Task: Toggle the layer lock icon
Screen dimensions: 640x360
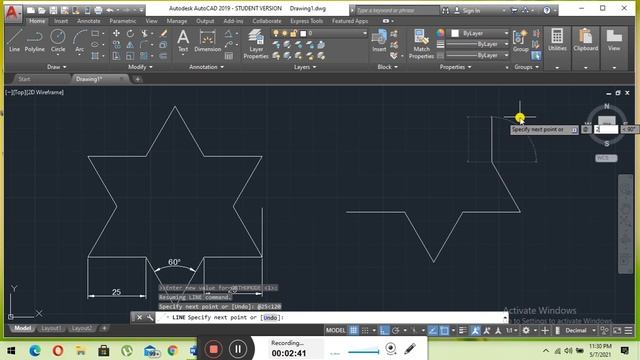Action: pyautogui.click(x=293, y=33)
